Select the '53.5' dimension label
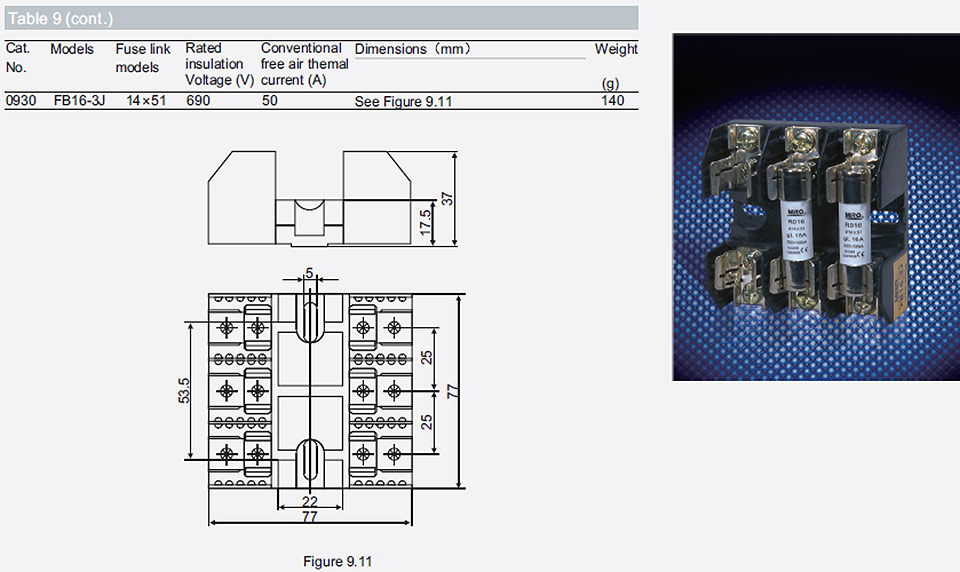Screen dimensions: 960x572 [x=184, y=391]
